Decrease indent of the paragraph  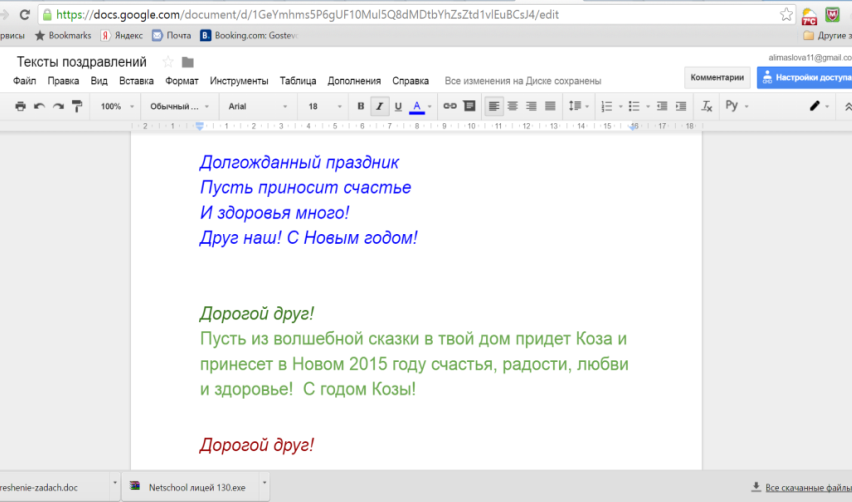click(661, 106)
